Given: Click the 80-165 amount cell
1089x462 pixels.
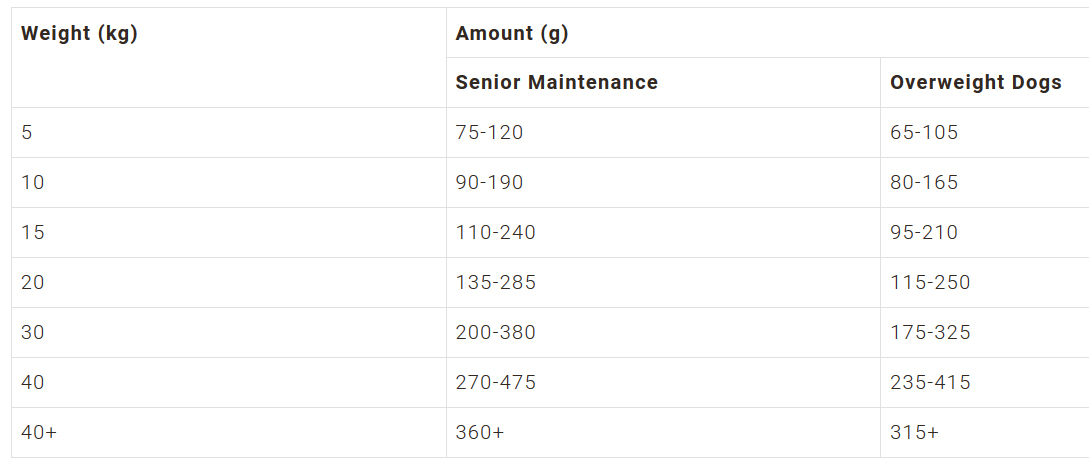Looking at the screenshot, I should tap(985, 183).
